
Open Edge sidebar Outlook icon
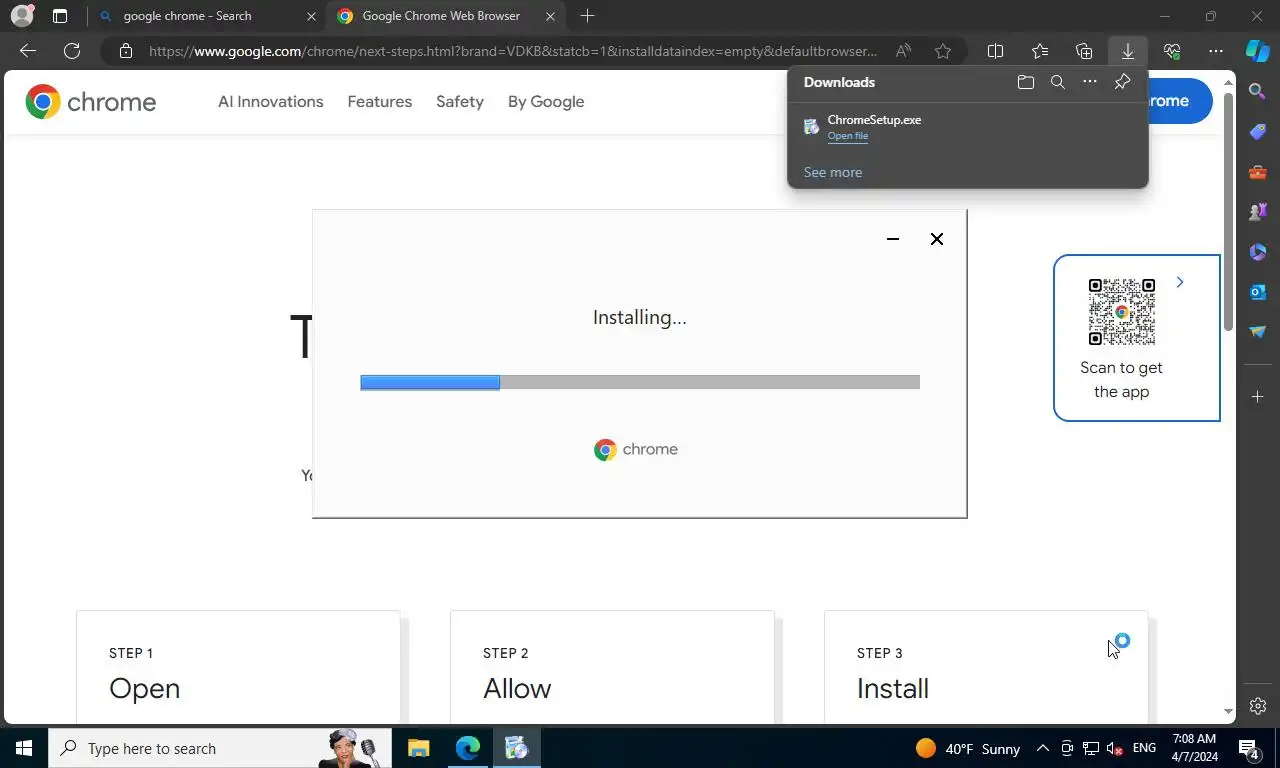[1257, 292]
